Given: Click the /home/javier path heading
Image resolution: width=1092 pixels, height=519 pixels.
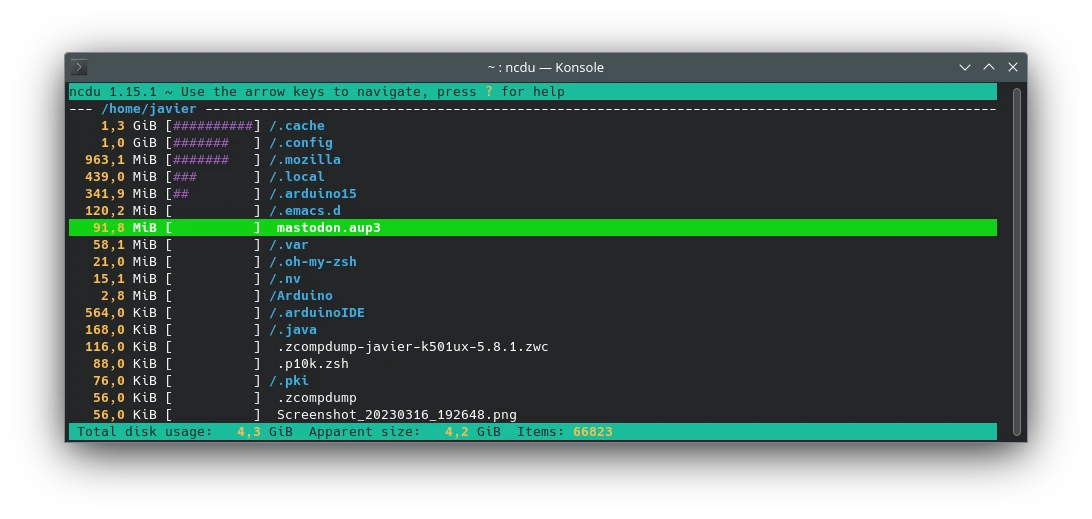Looking at the screenshot, I should pos(149,109).
